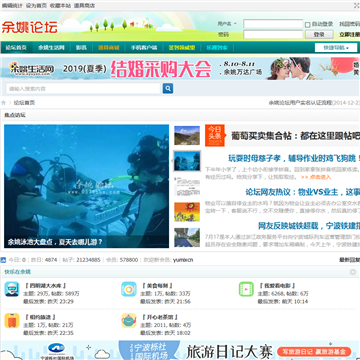Click 论坛首页 breadcrumb link
This screenshot has width=360, height=360.
(24, 103)
